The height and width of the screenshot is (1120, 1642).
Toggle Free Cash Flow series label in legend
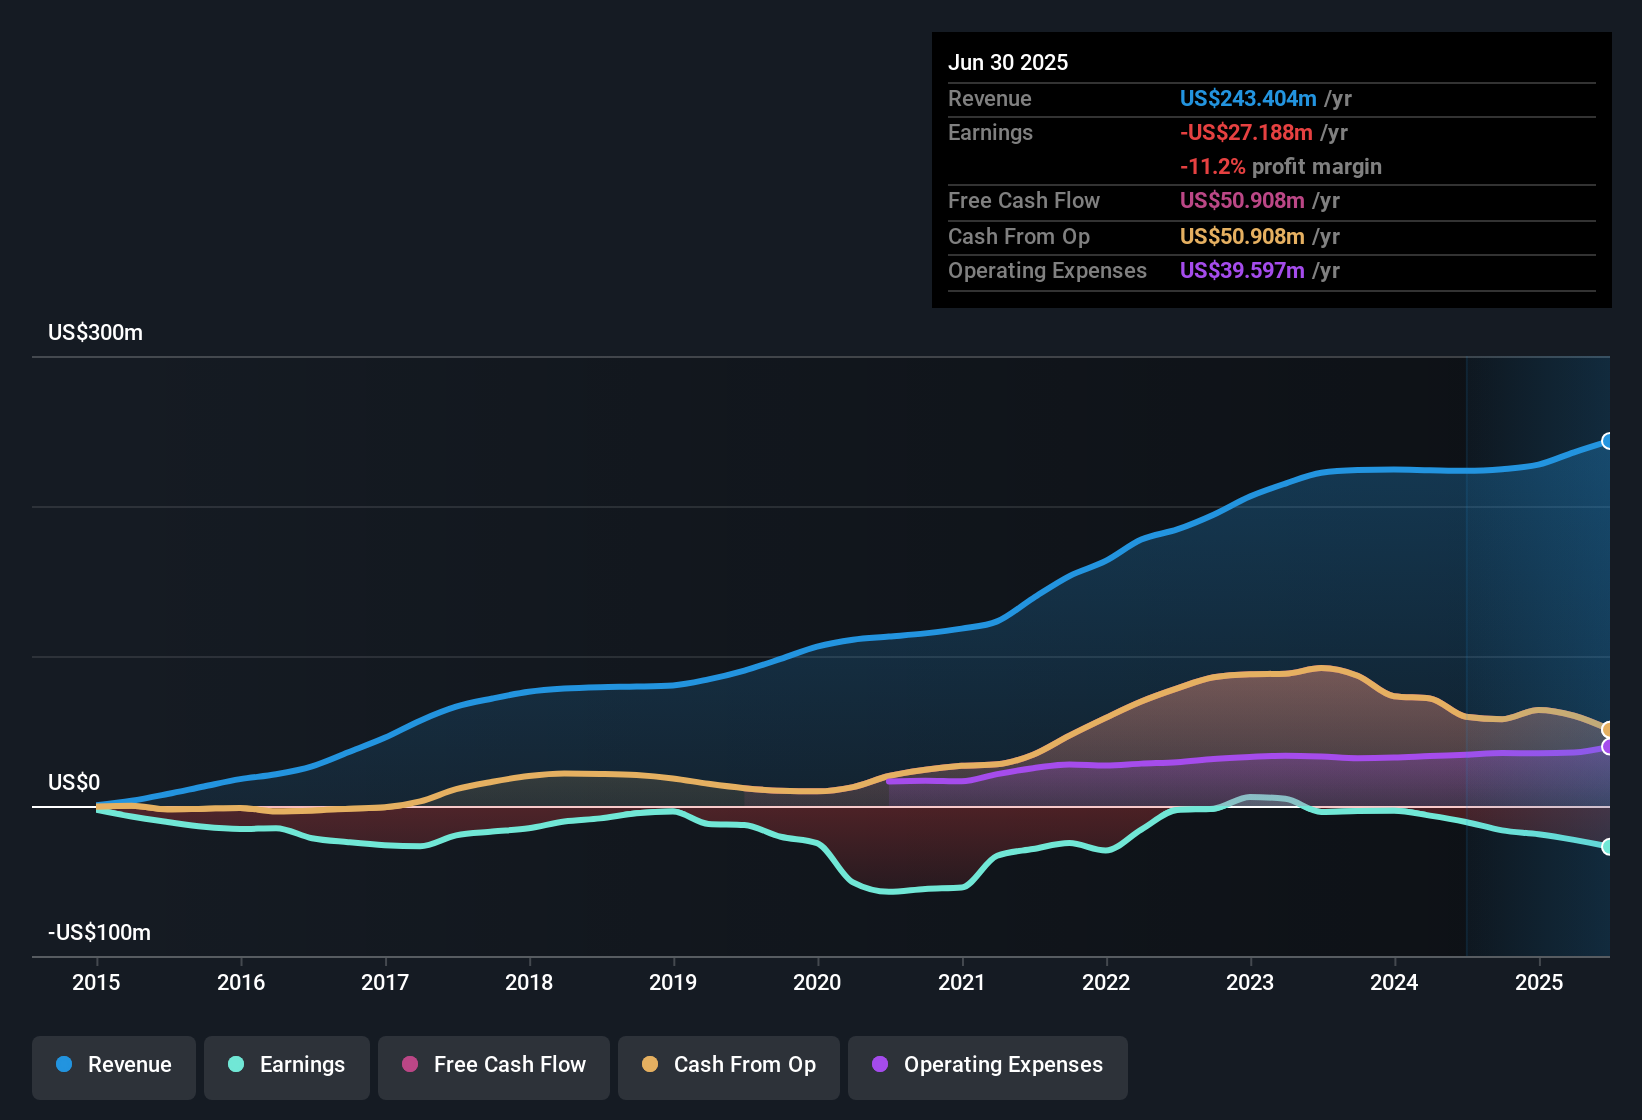click(509, 1064)
